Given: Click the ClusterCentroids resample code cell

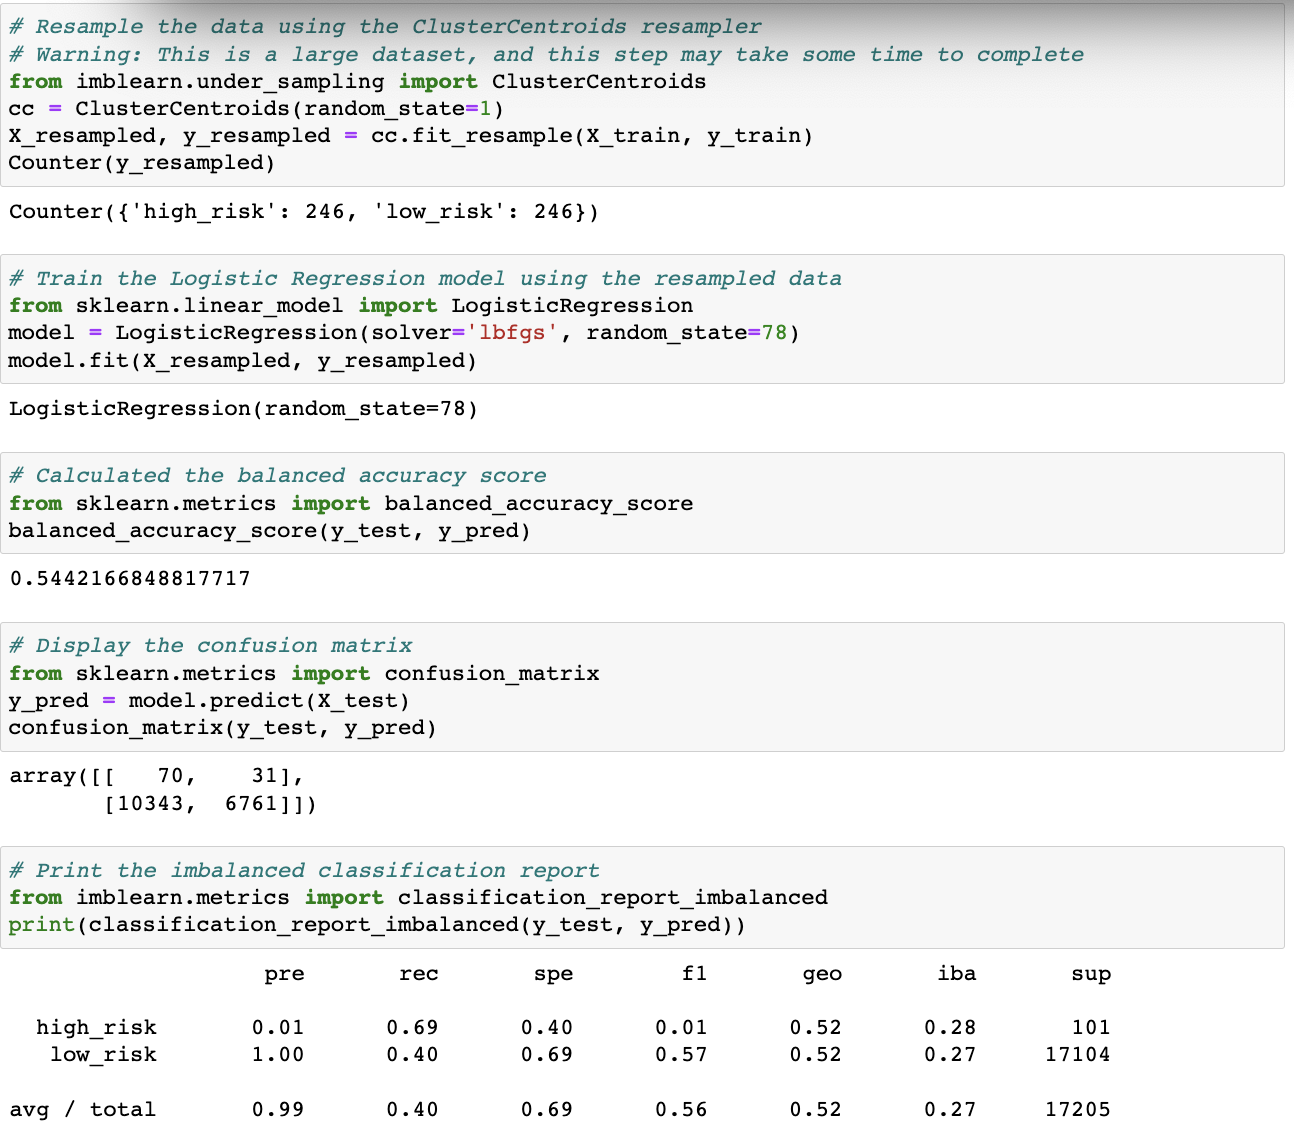Looking at the screenshot, I should coord(642,94).
